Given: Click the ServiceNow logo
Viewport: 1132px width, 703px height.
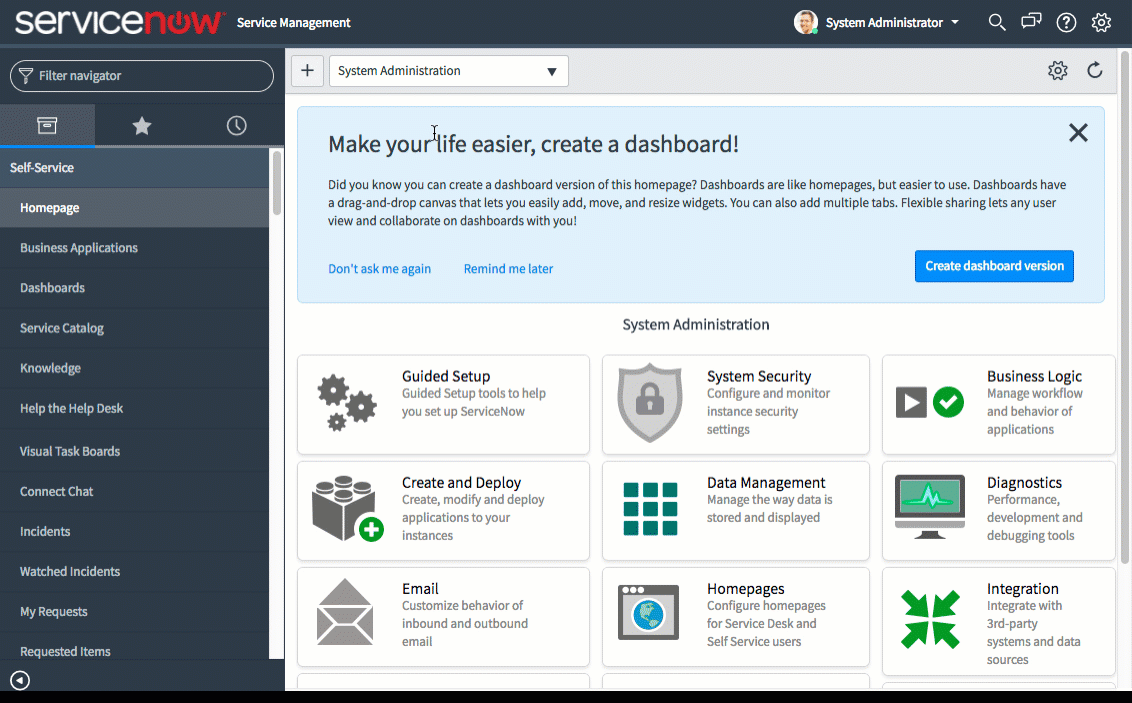Looking at the screenshot, I should 120,22.
